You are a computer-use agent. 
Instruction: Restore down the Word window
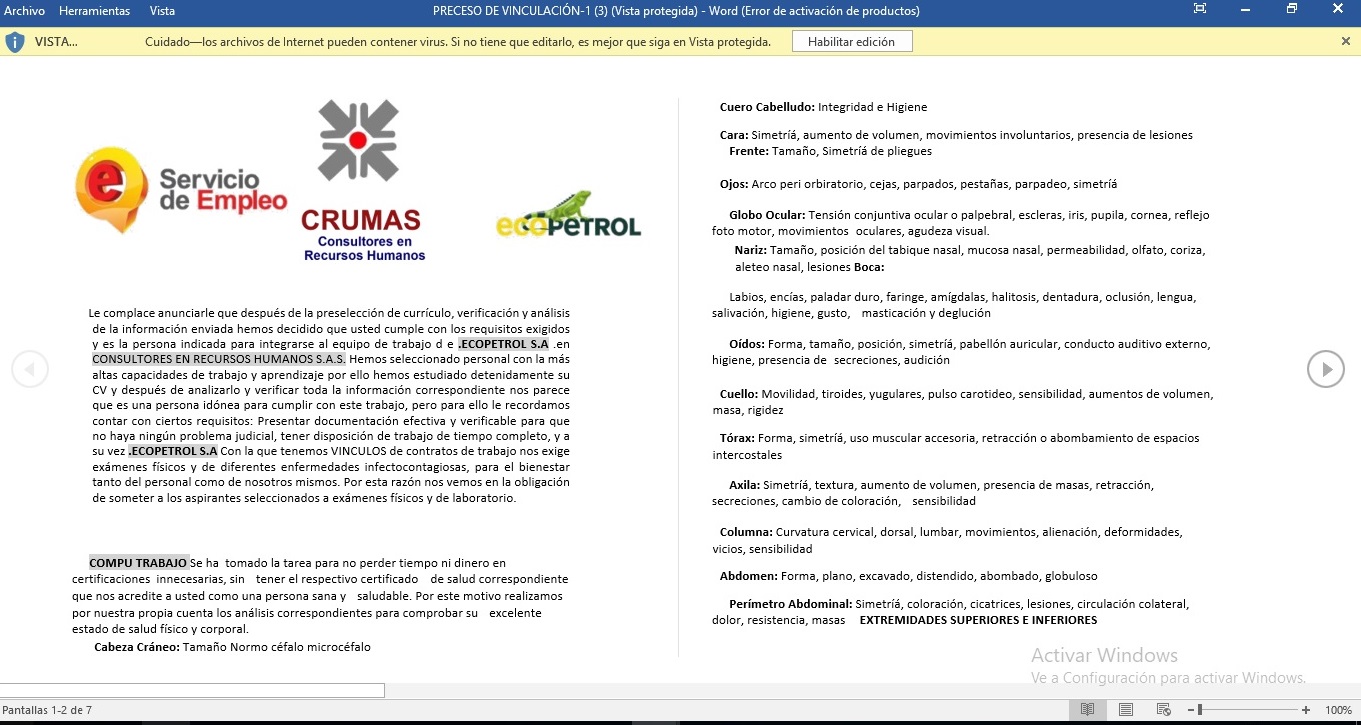(x=1292, y=10)
